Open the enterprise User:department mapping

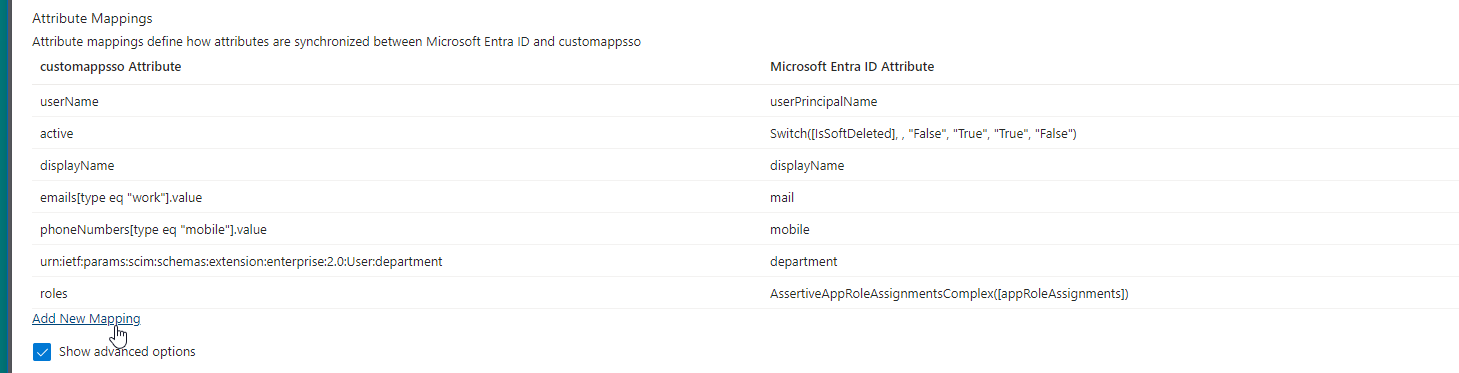pyautogui.click(x=241, y=262)
